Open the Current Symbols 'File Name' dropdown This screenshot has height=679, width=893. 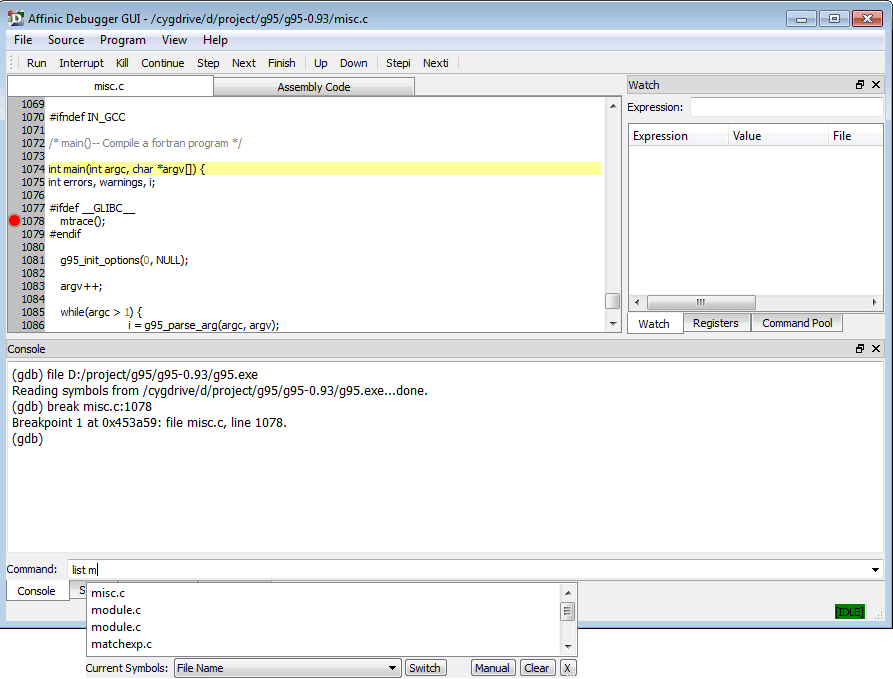[286, 668]
